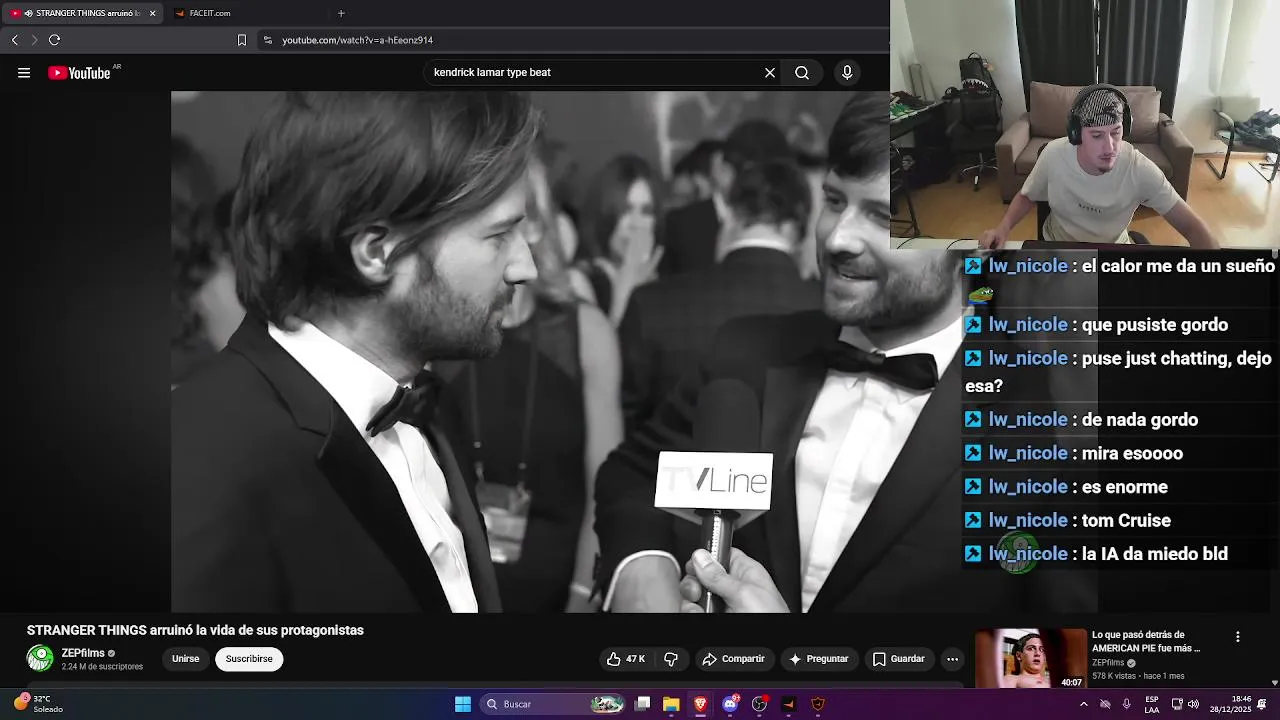
Task: Bookmark this page via the bookmark icon
Action: [241, 40]
